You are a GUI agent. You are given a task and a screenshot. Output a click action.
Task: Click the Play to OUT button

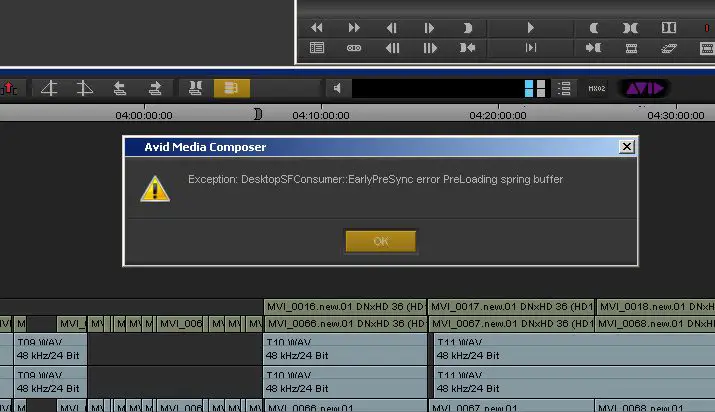[x=530, y=48]
